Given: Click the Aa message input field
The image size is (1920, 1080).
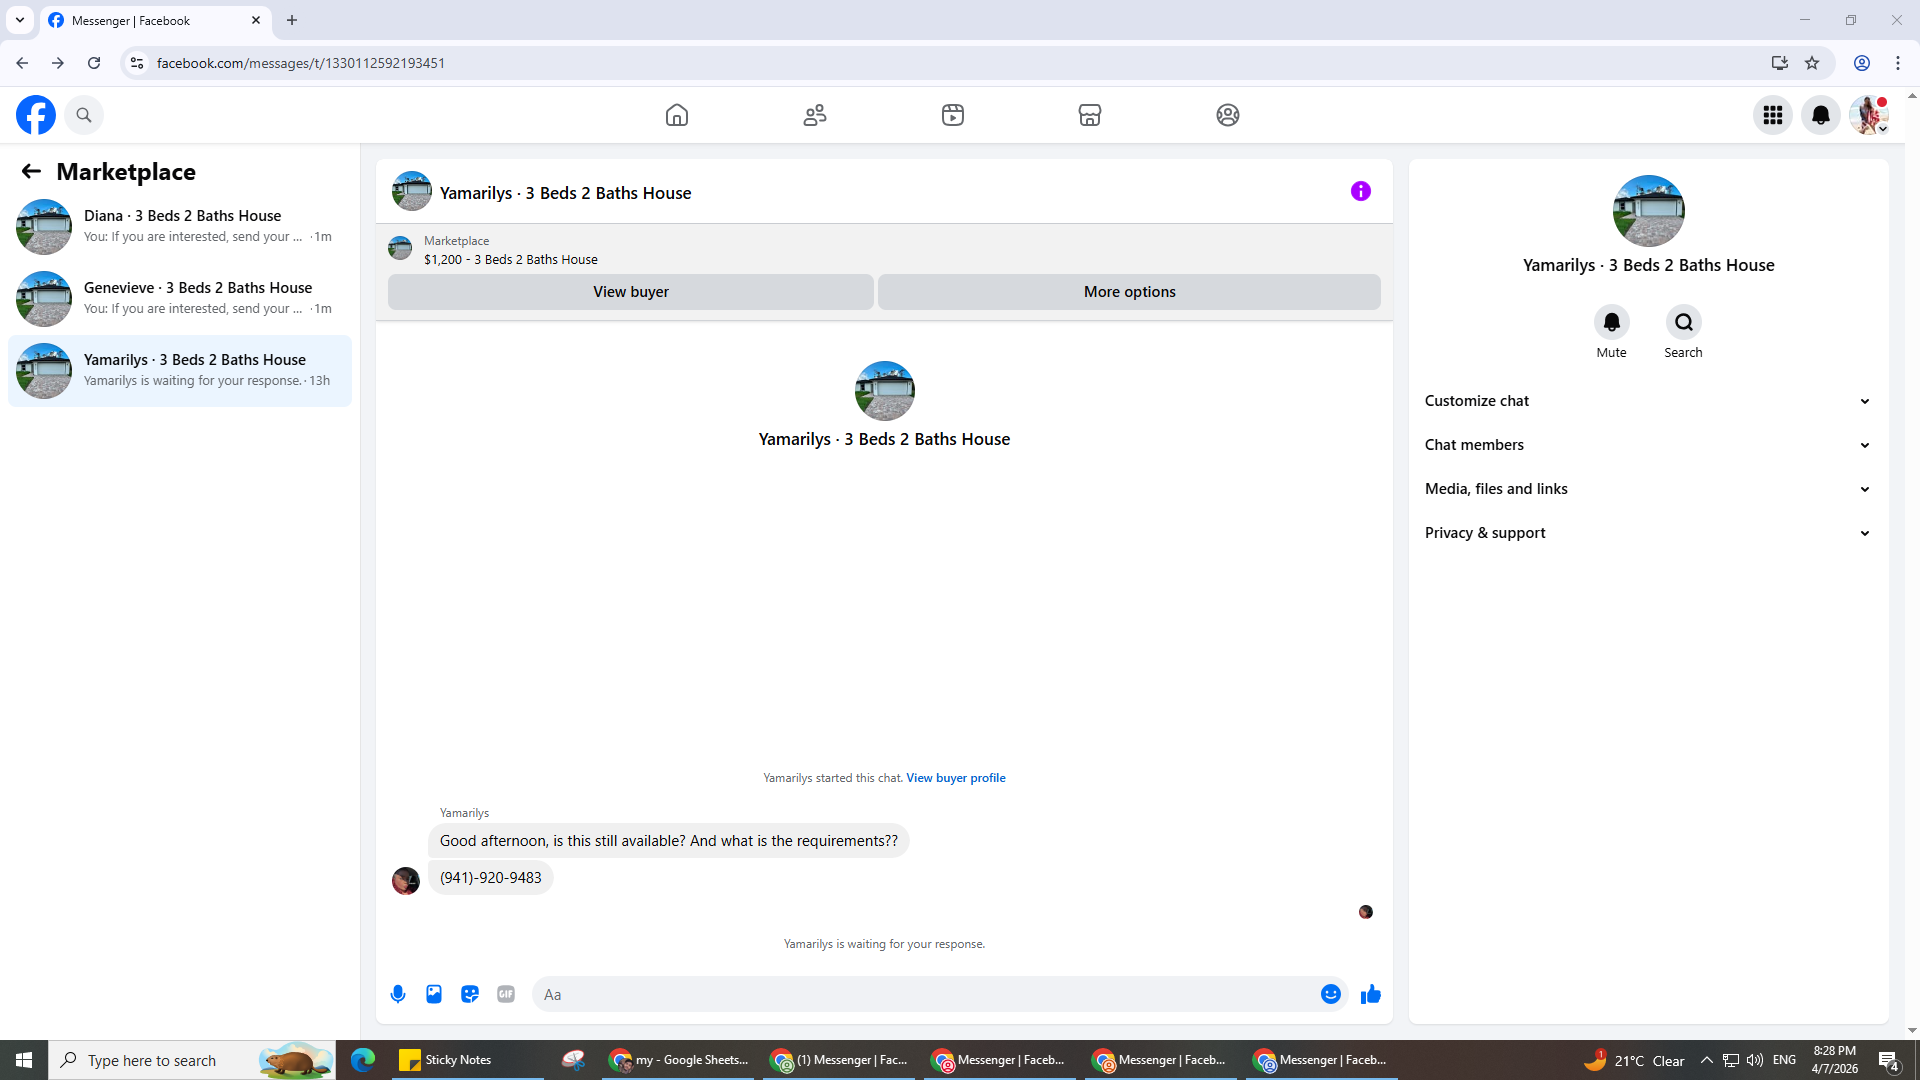Looking at the screenshot, I should (x=925, y=994).
